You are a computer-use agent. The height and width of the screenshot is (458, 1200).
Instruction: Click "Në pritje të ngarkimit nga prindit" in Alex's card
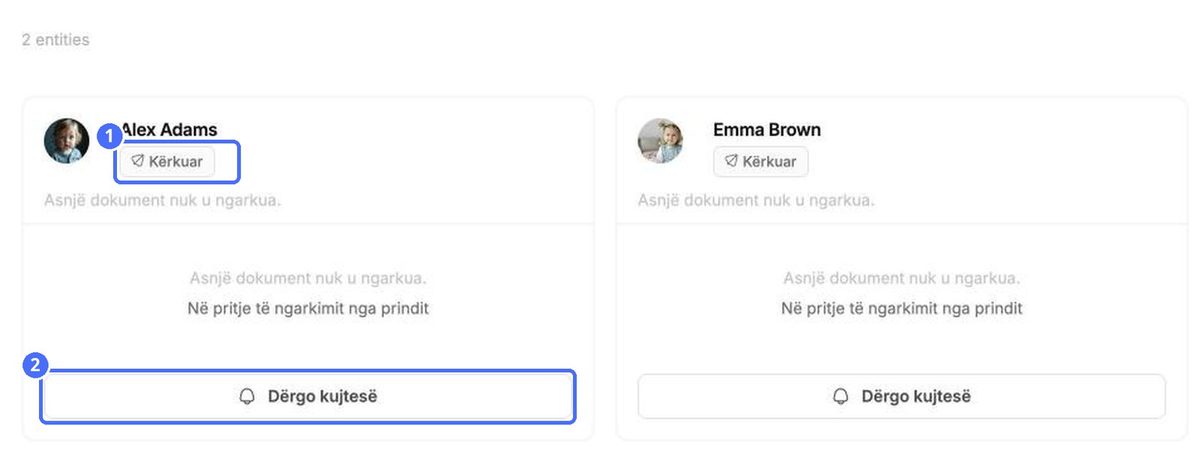[308, 308]
